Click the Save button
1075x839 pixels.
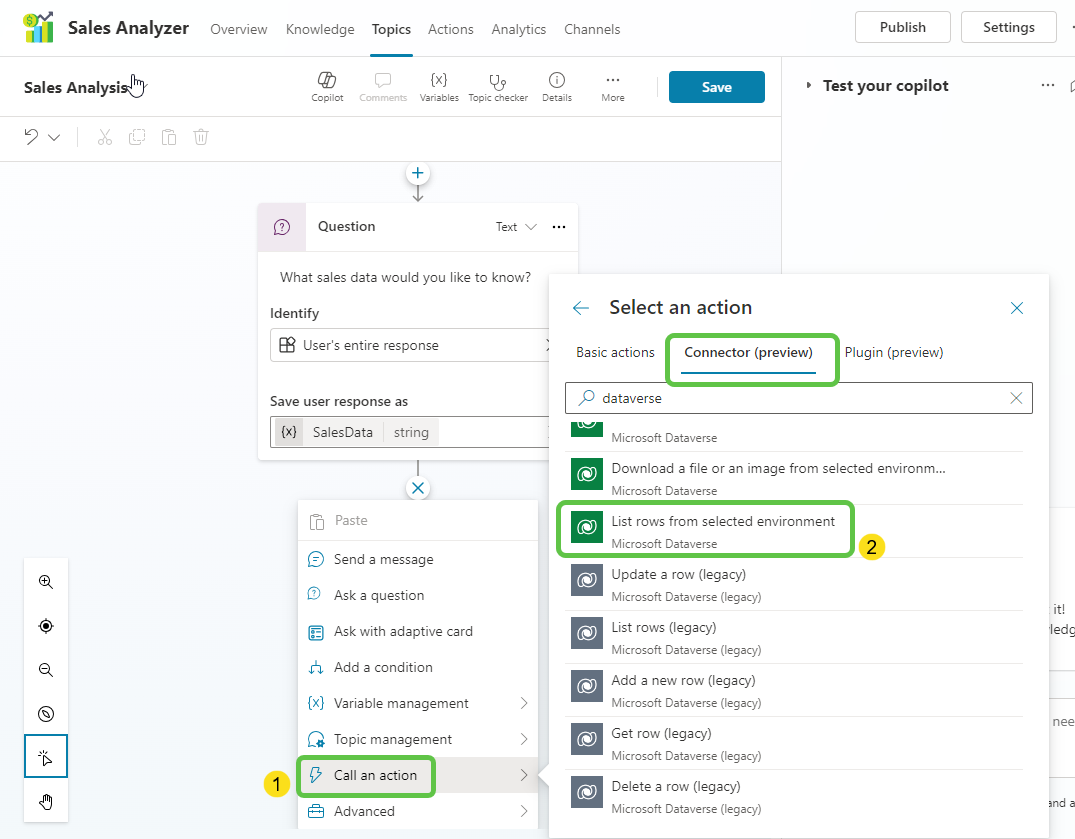[x=716, y=87]
